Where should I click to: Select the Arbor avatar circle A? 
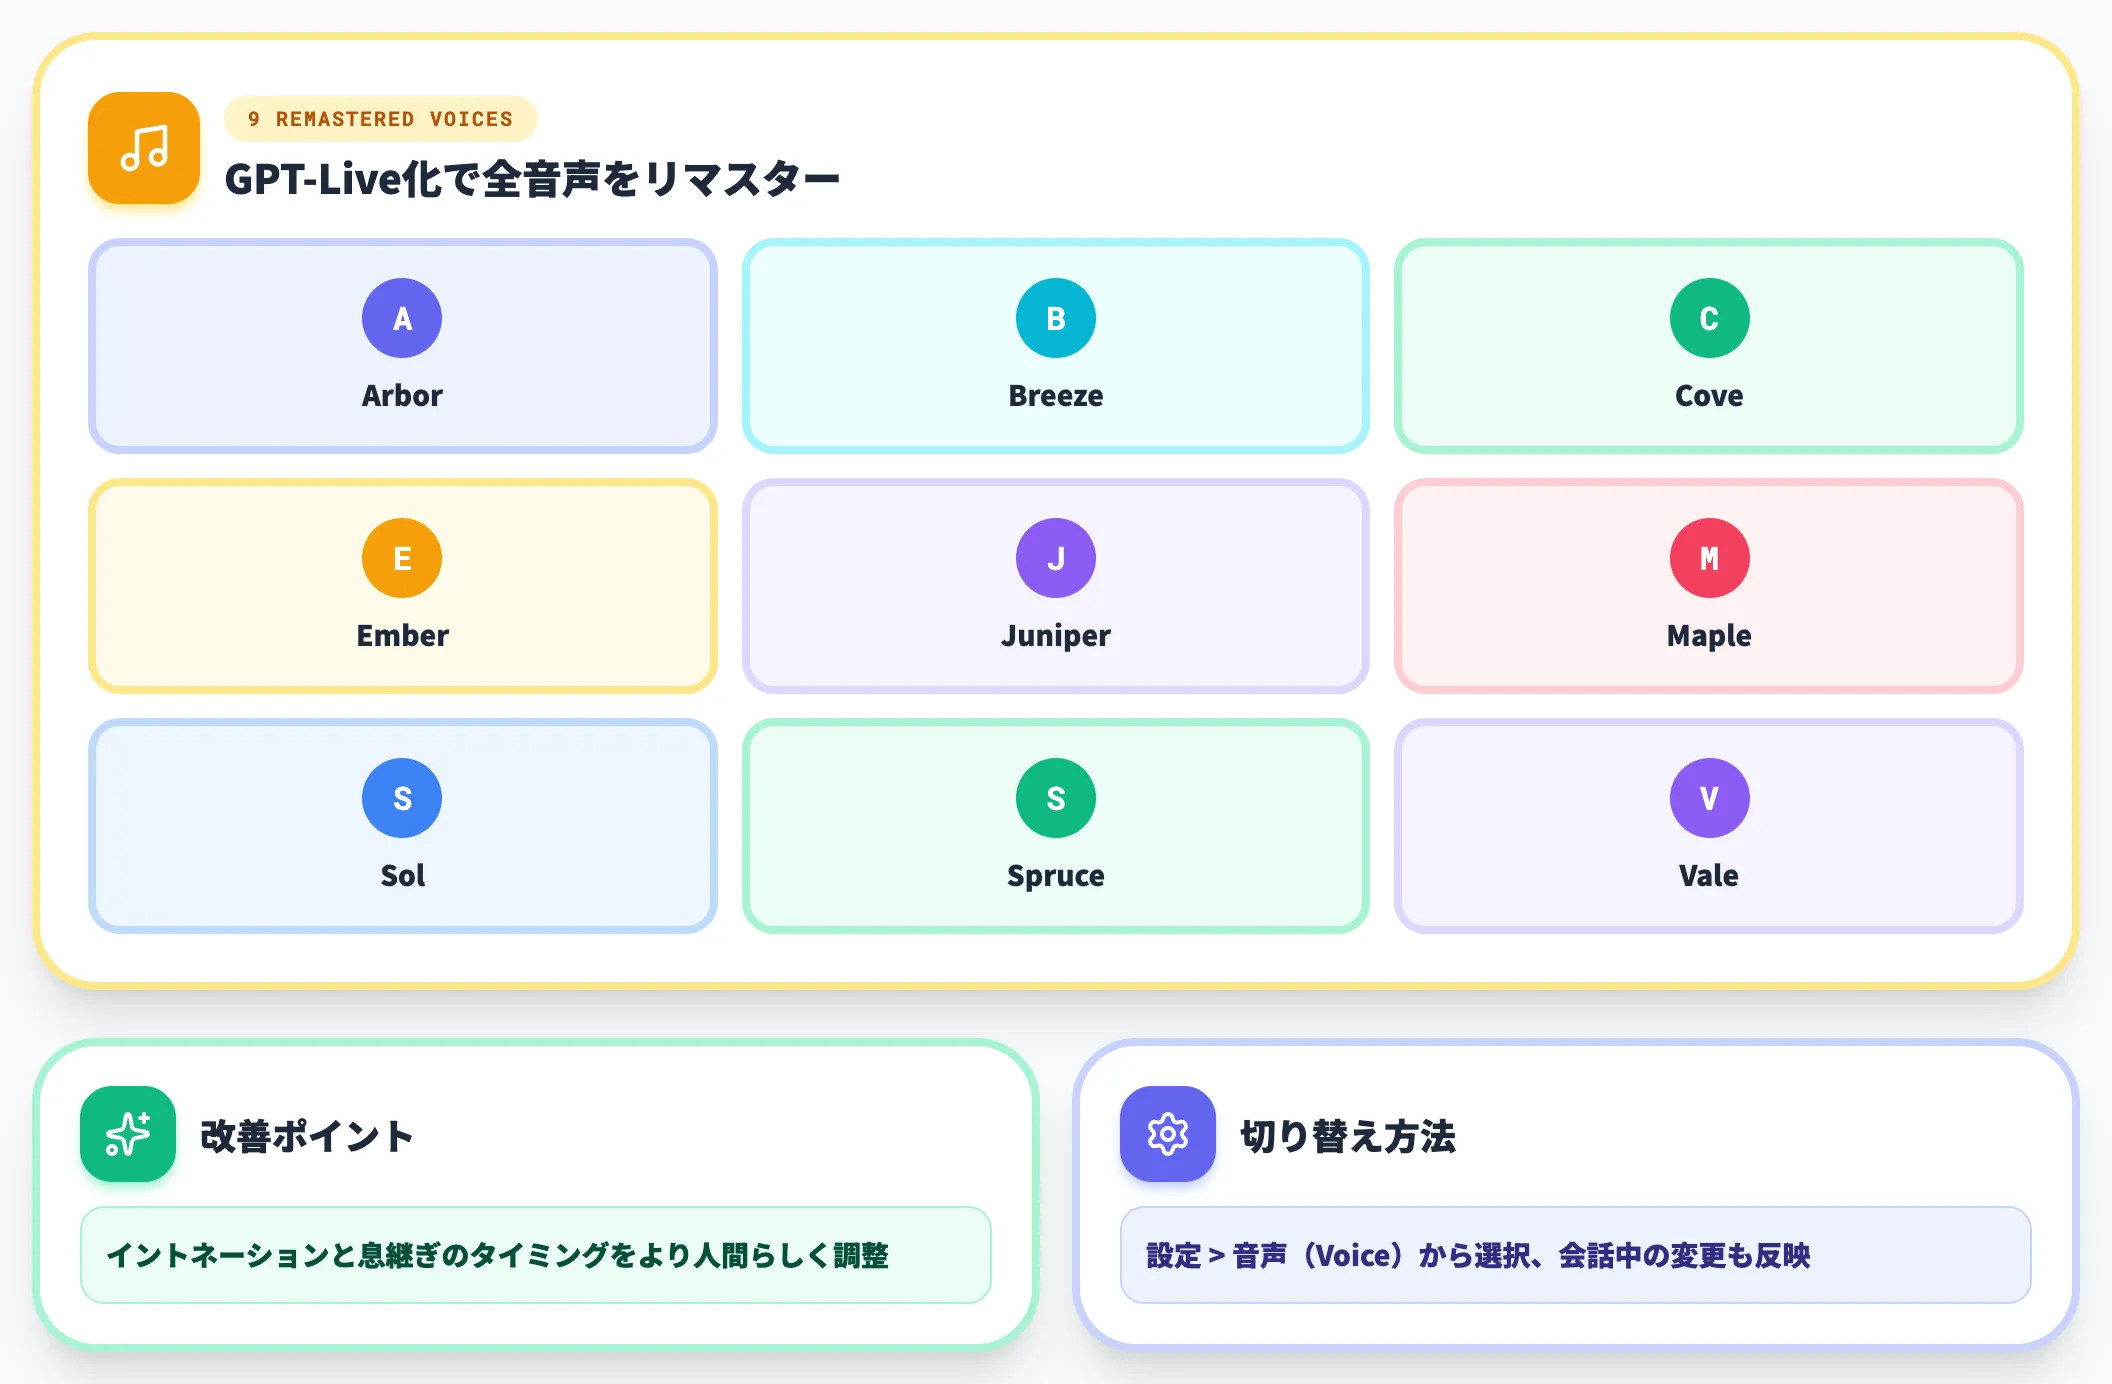tap(402, 318)
